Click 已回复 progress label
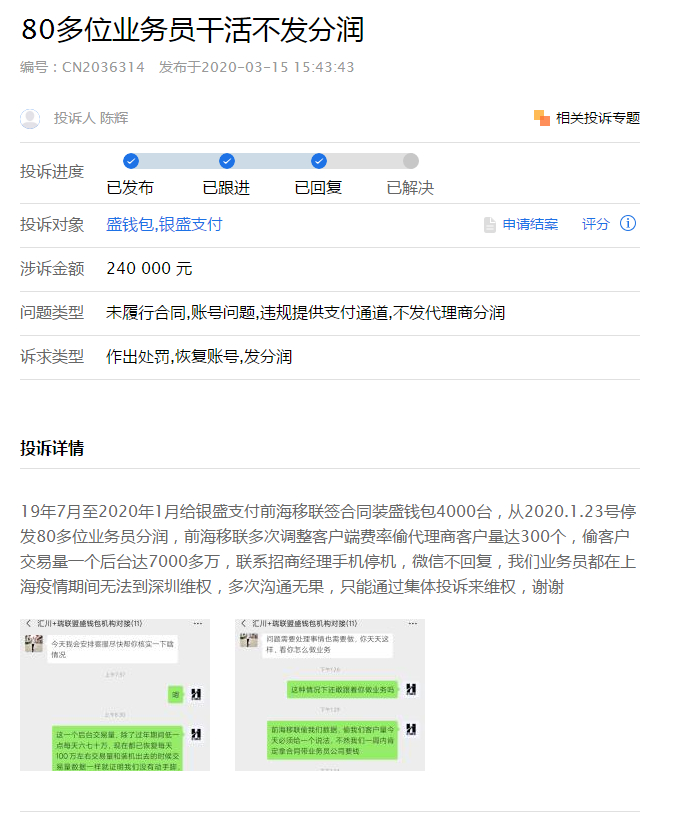699x815 pixels. [x=318, y=188]
